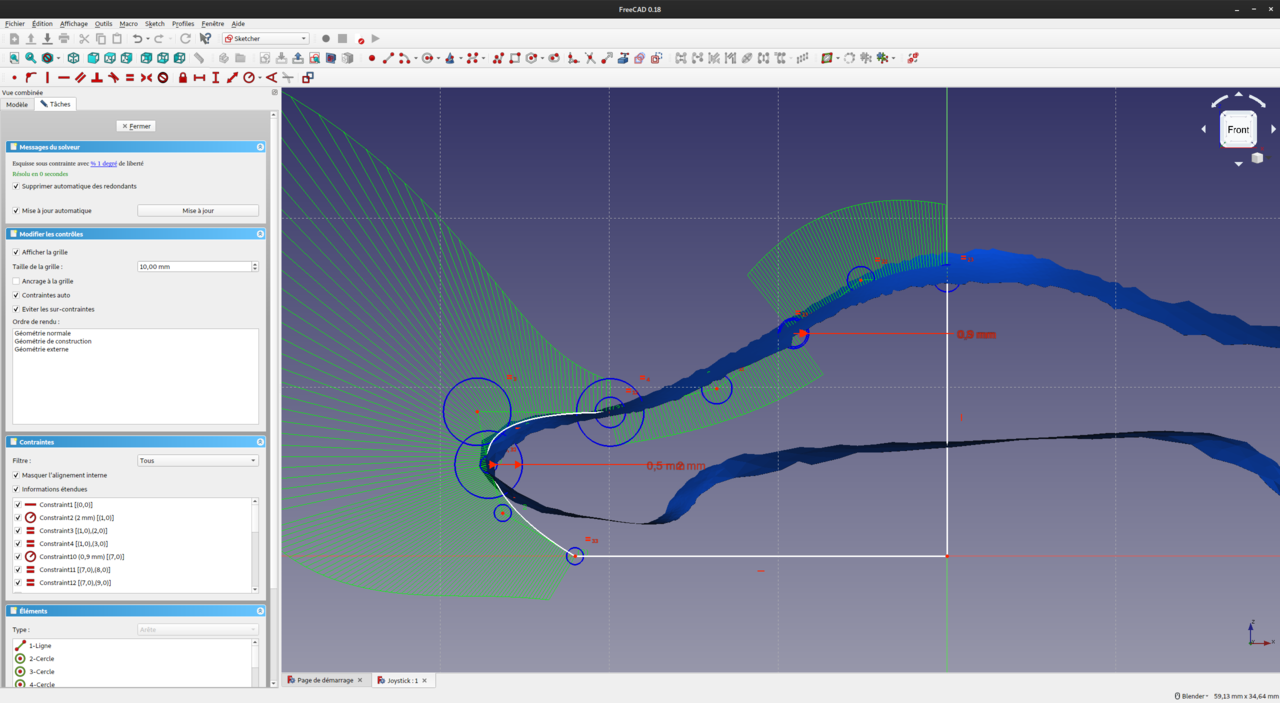
Task: Apply perpendicular constraint tool
Action: click(x=97, y=77)
